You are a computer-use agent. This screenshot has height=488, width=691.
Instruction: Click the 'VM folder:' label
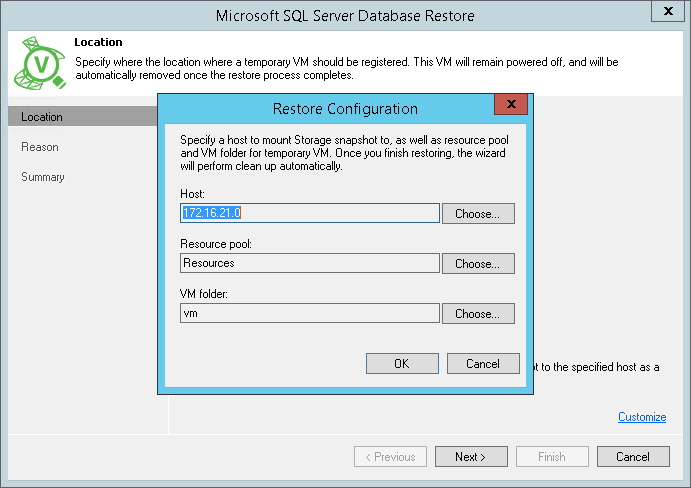tap(204, 294)
